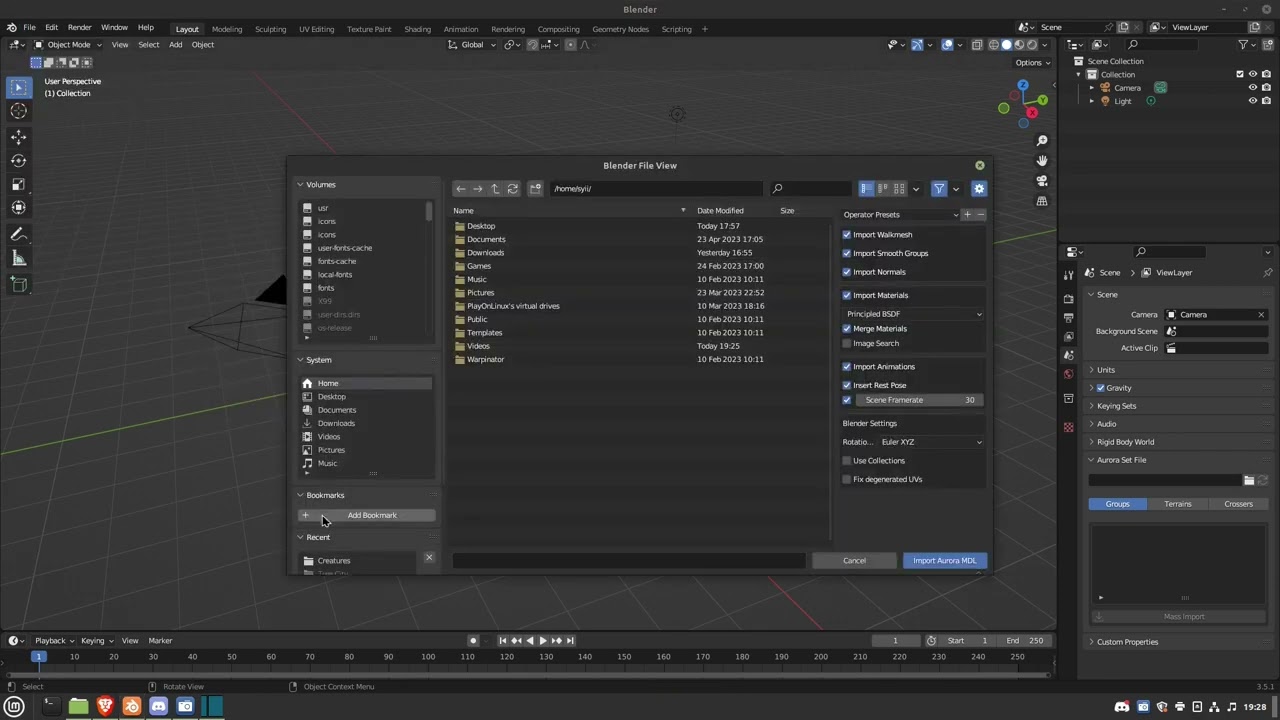
Task: Uncheck Import Animations
Action: 847,367
